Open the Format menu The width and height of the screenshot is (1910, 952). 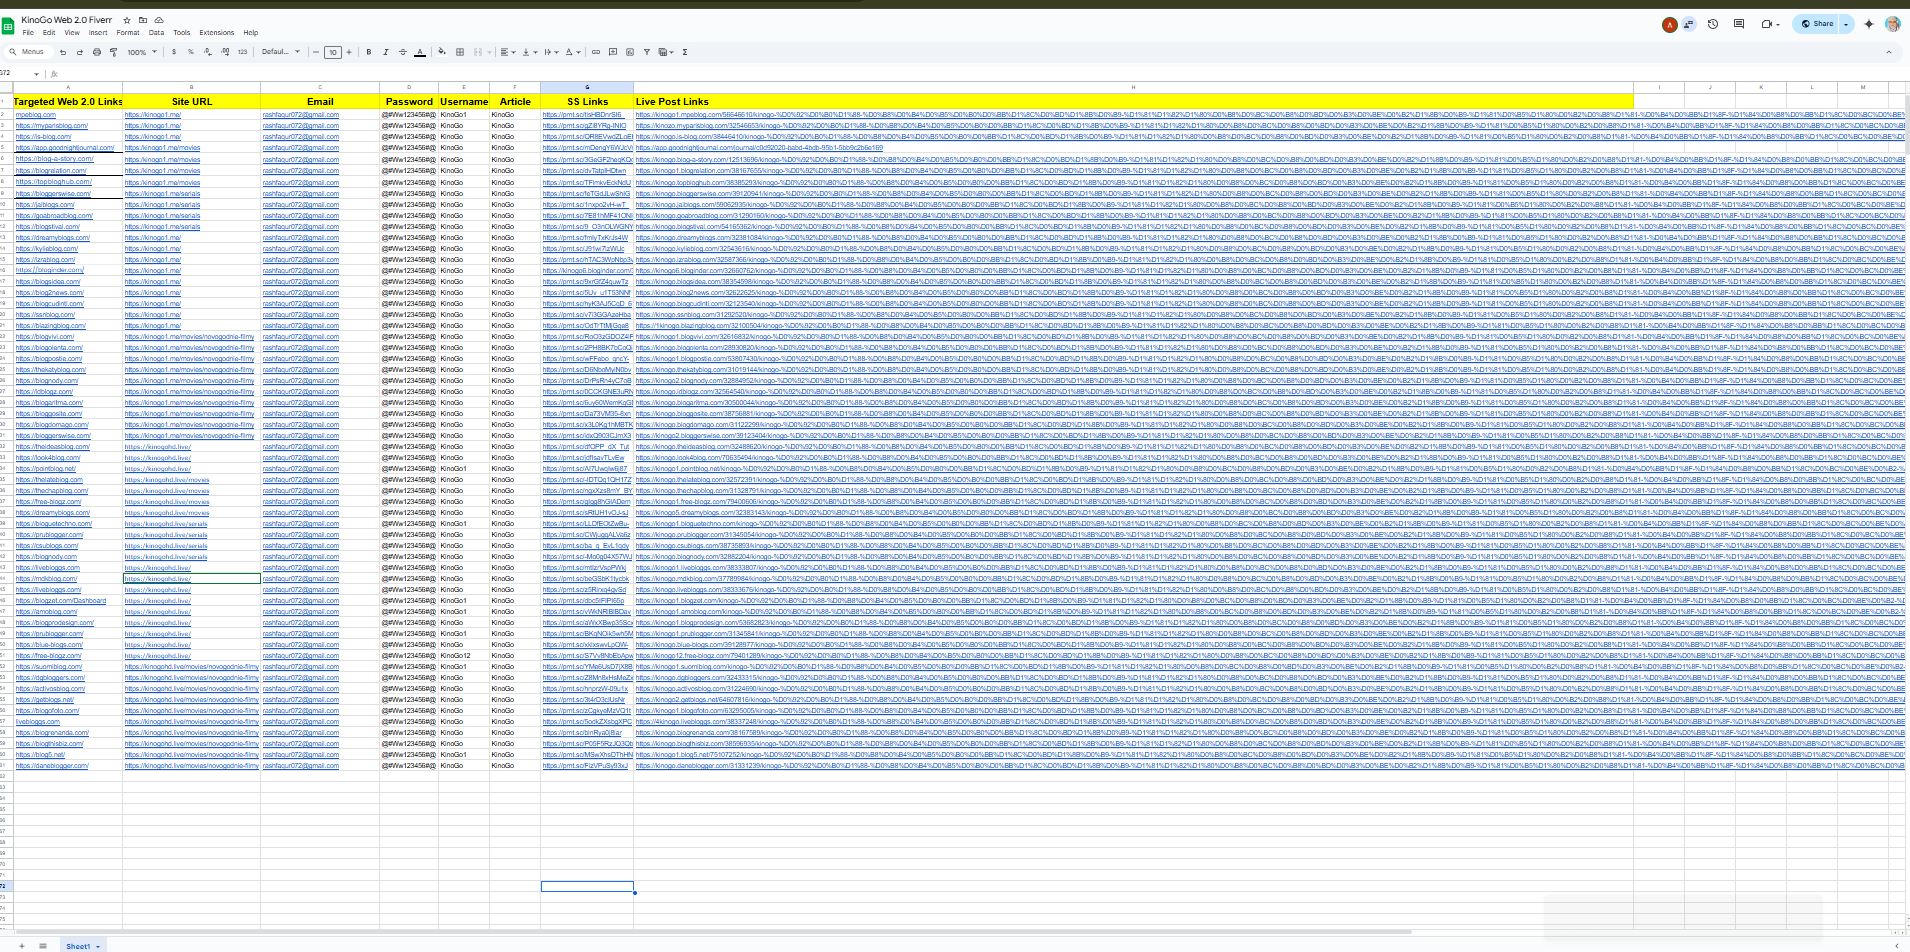(128, 33)
